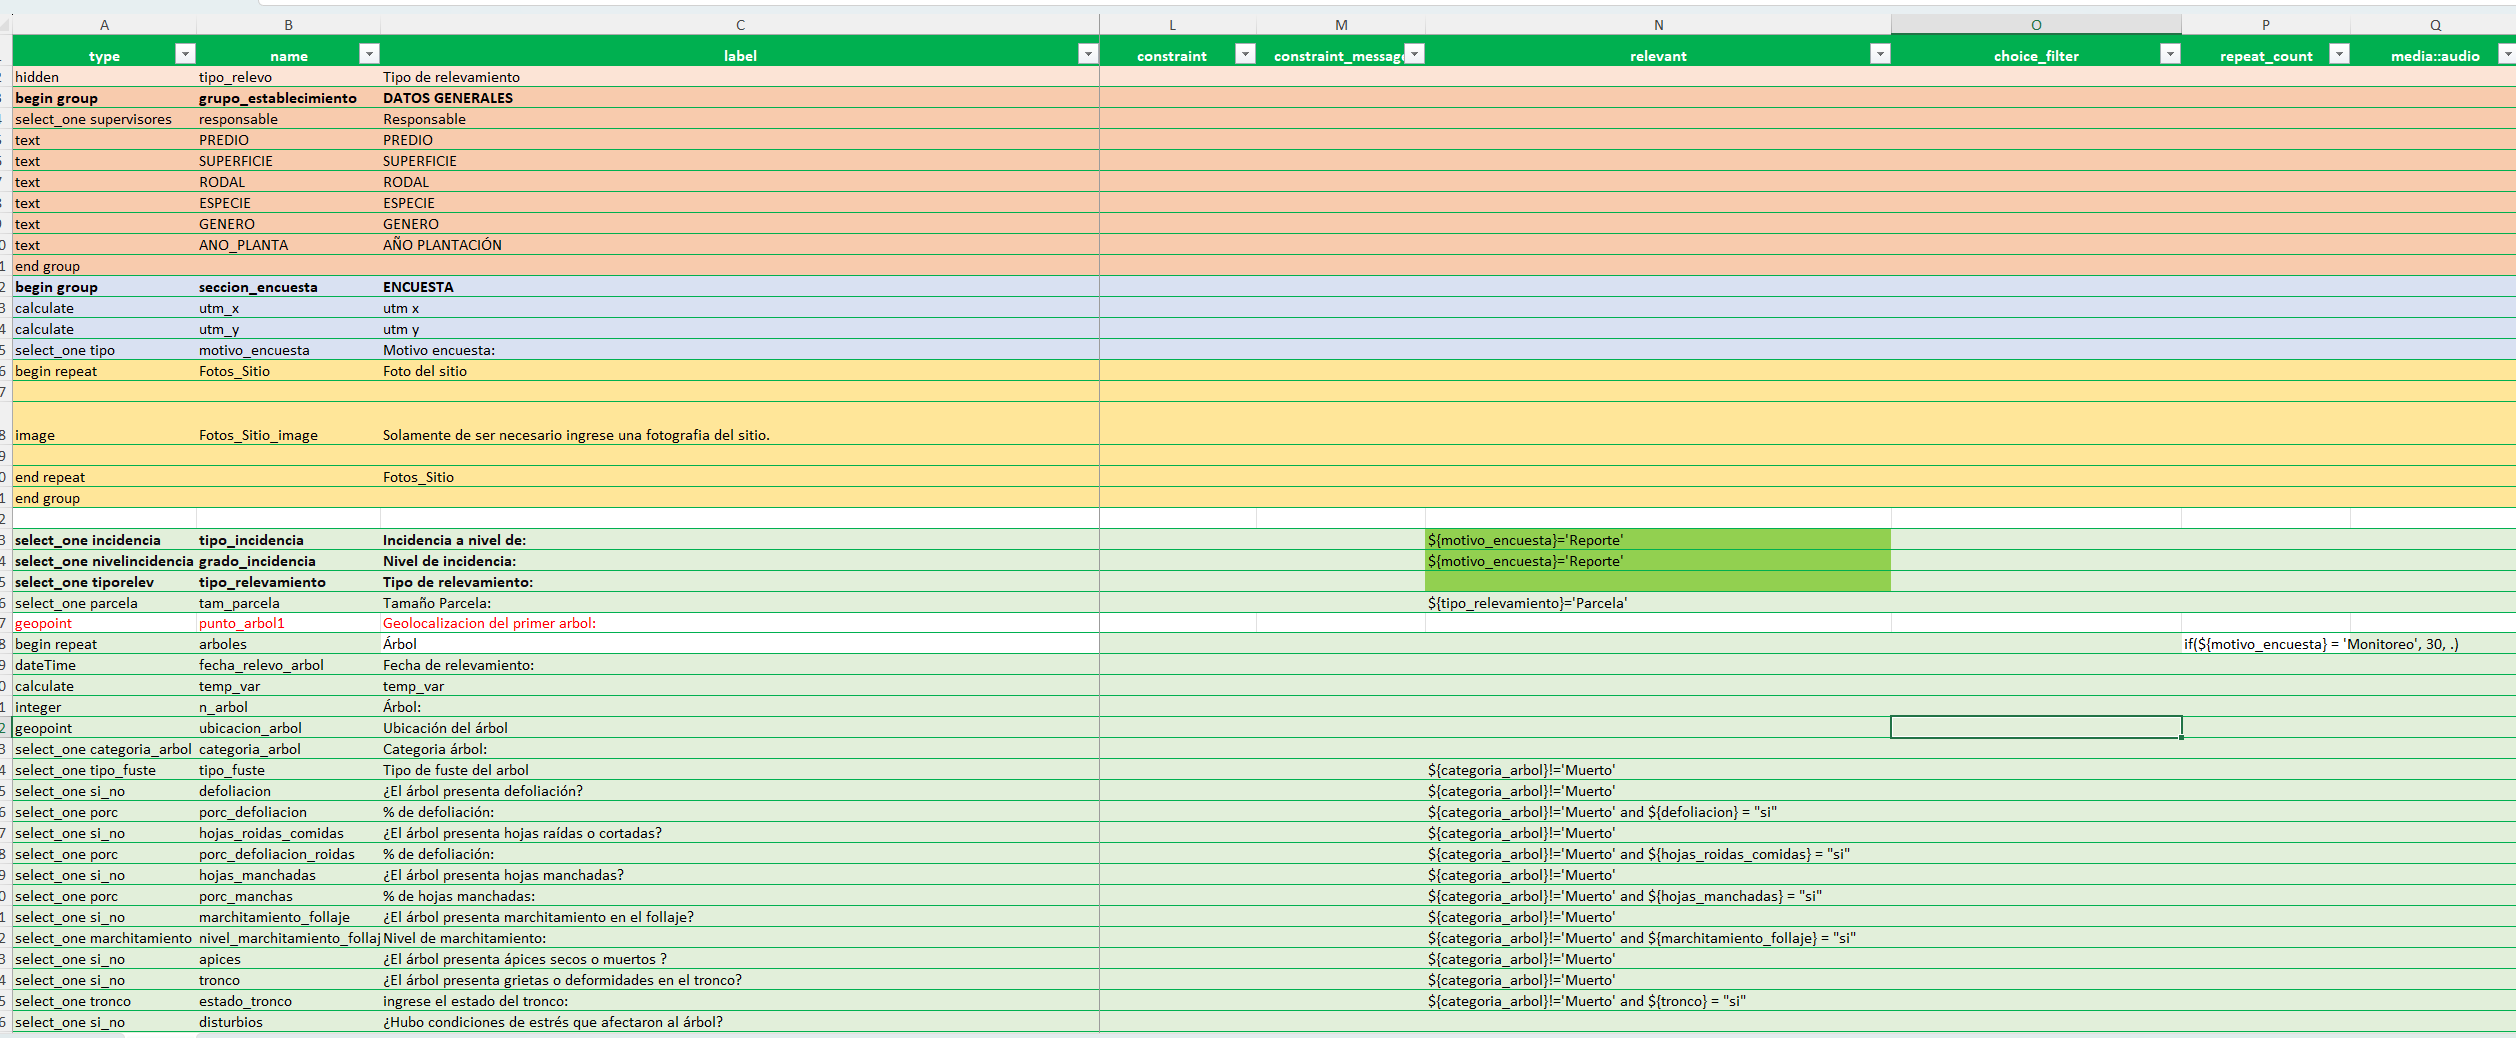Open the filter dropdown on the repeat_count header

coord(2339,54)
